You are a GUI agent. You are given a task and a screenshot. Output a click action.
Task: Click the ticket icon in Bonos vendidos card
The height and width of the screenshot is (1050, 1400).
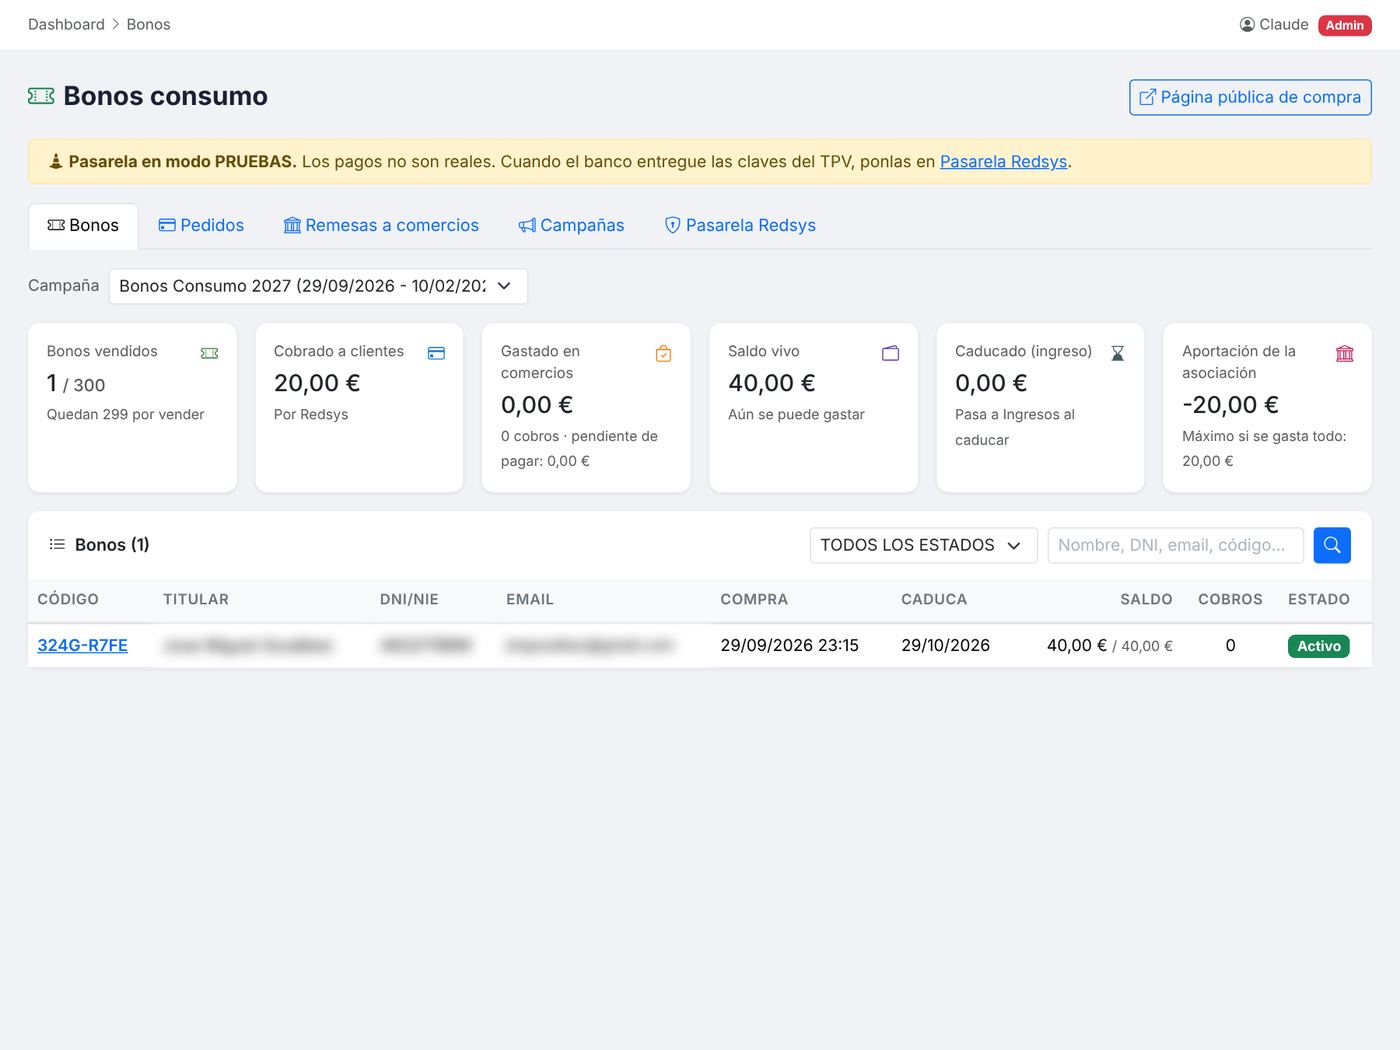click(x=209, y=353)
